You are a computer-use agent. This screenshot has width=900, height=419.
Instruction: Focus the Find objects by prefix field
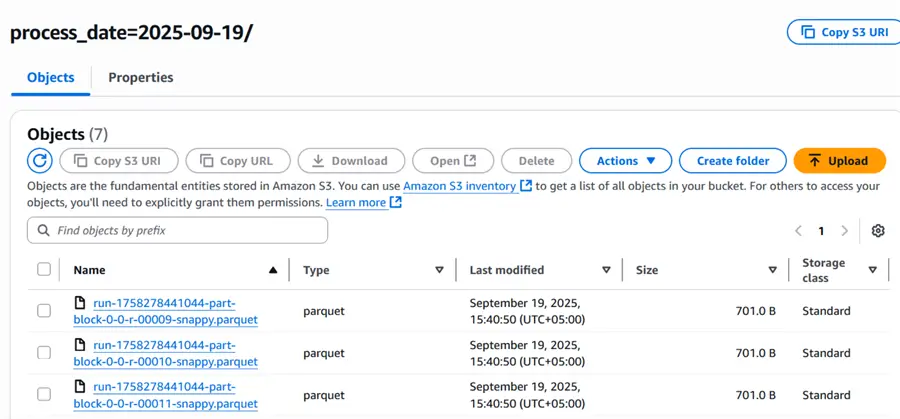177,230
